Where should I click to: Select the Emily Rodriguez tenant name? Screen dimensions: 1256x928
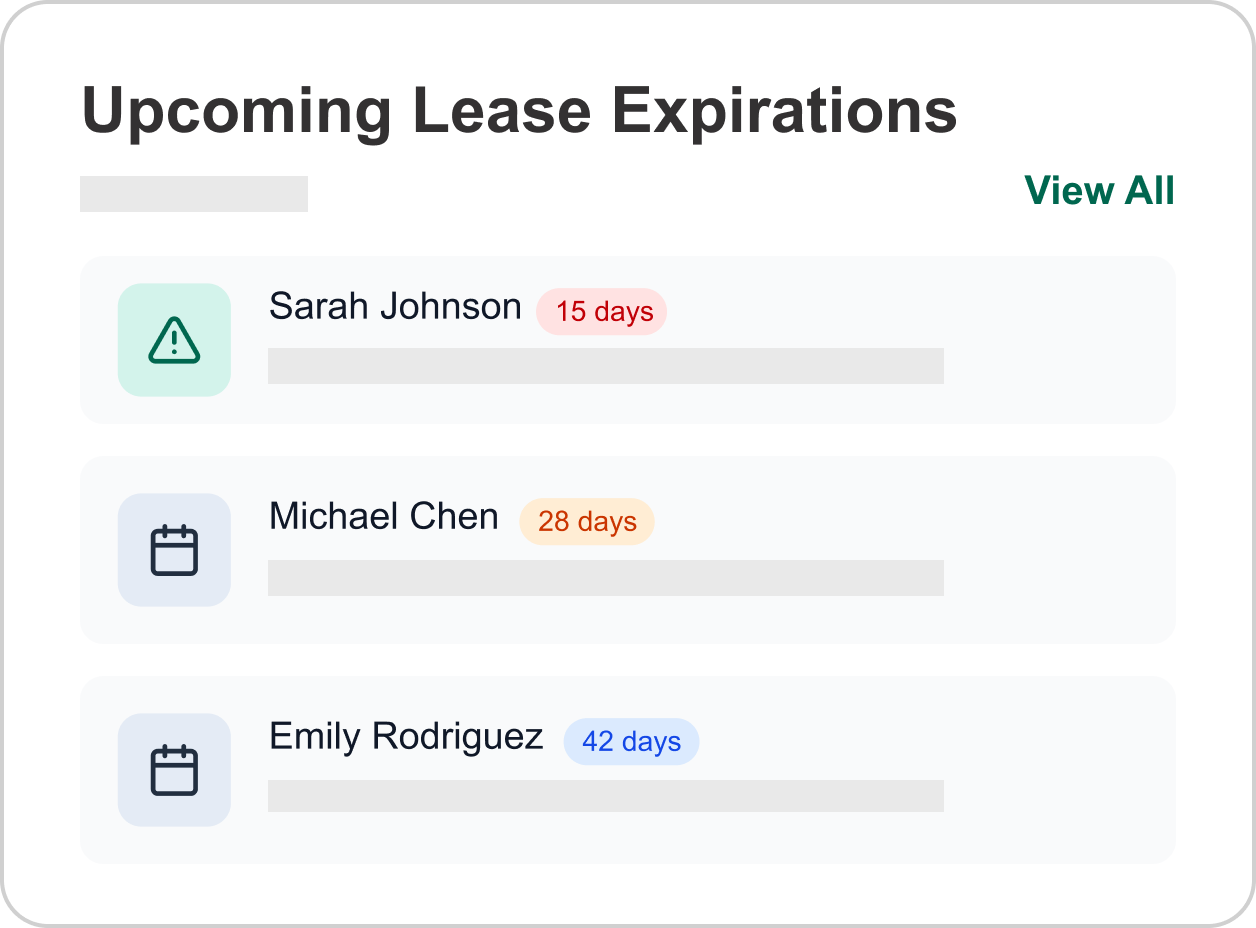point(406,737)
